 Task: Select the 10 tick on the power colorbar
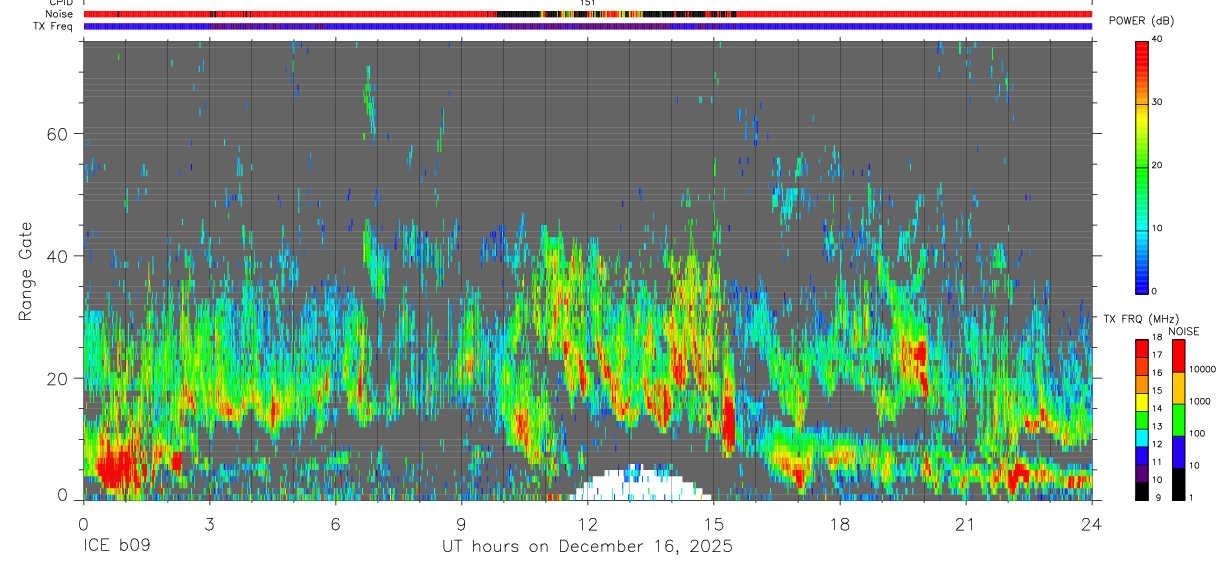pos(1158,228)
